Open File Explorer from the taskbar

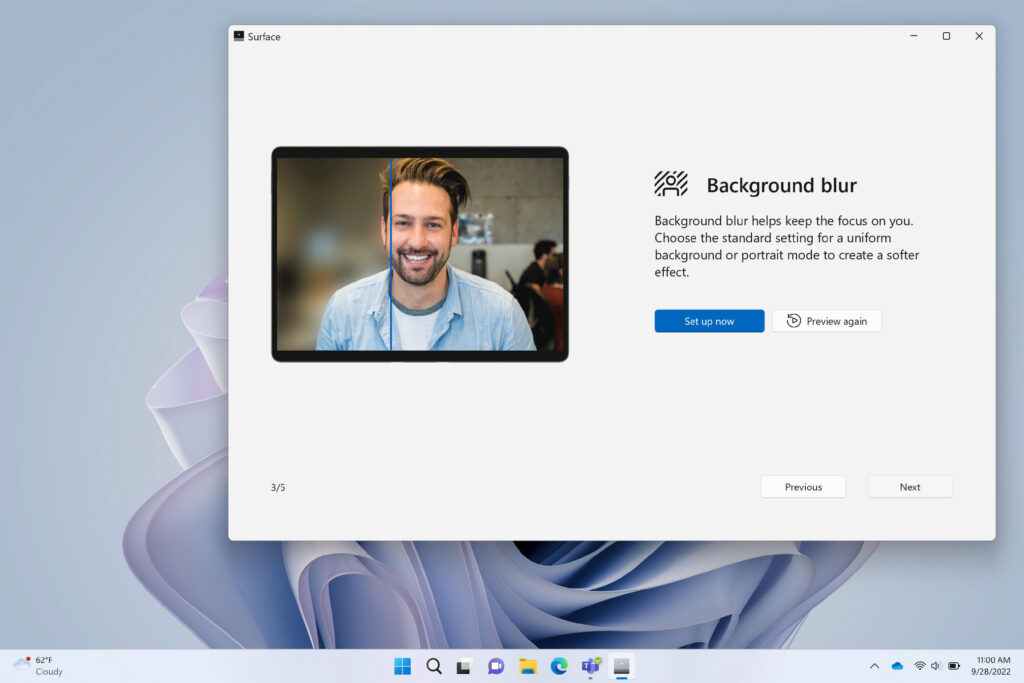527,666
